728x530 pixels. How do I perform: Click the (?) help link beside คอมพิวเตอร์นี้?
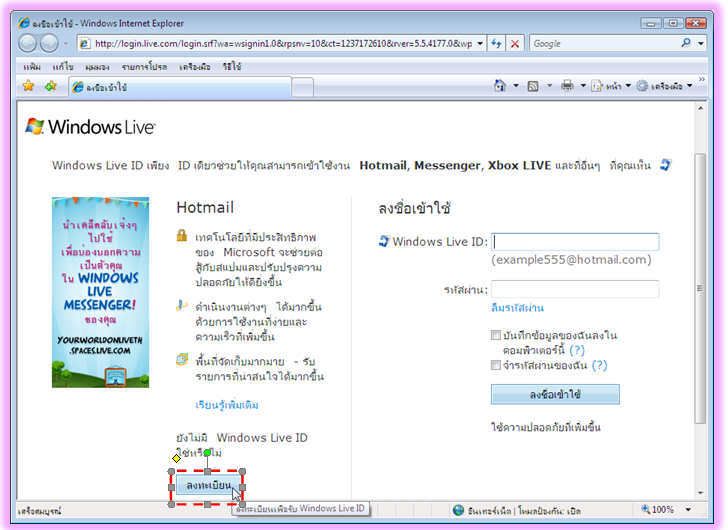(x=577, y=350)
